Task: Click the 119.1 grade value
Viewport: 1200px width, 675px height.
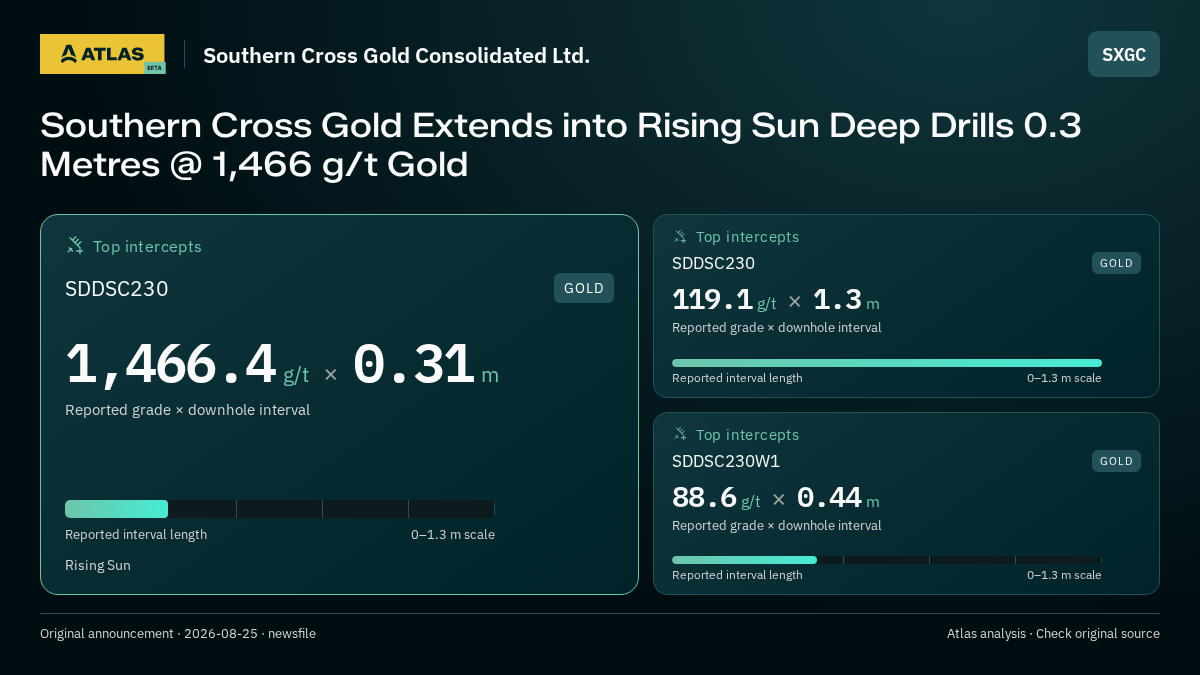Action: [x=711, y=300]
